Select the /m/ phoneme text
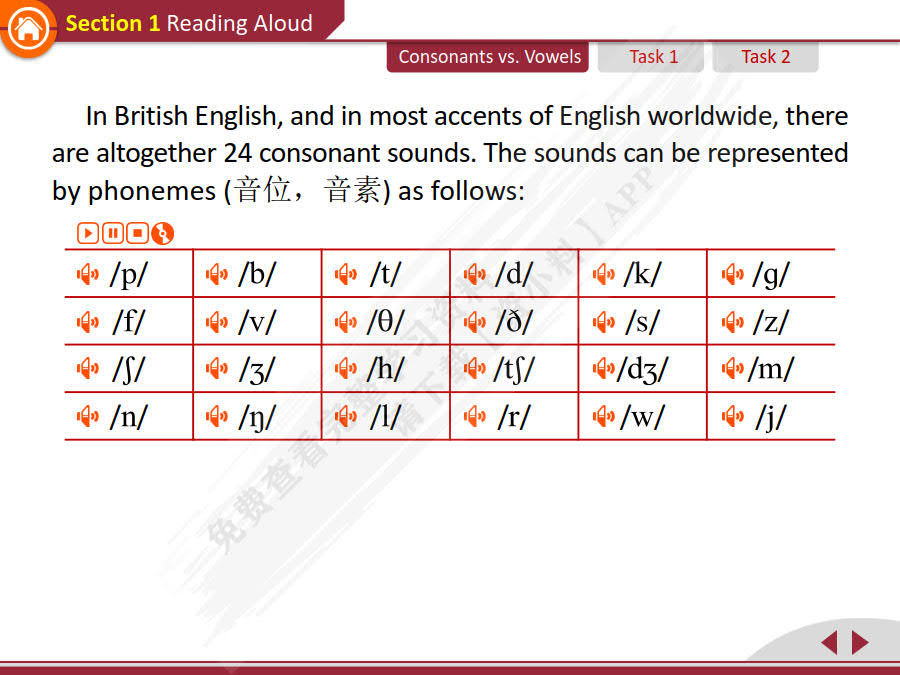Image resolution: width=900 pixels, height=675 pixels. coord(771,369)
